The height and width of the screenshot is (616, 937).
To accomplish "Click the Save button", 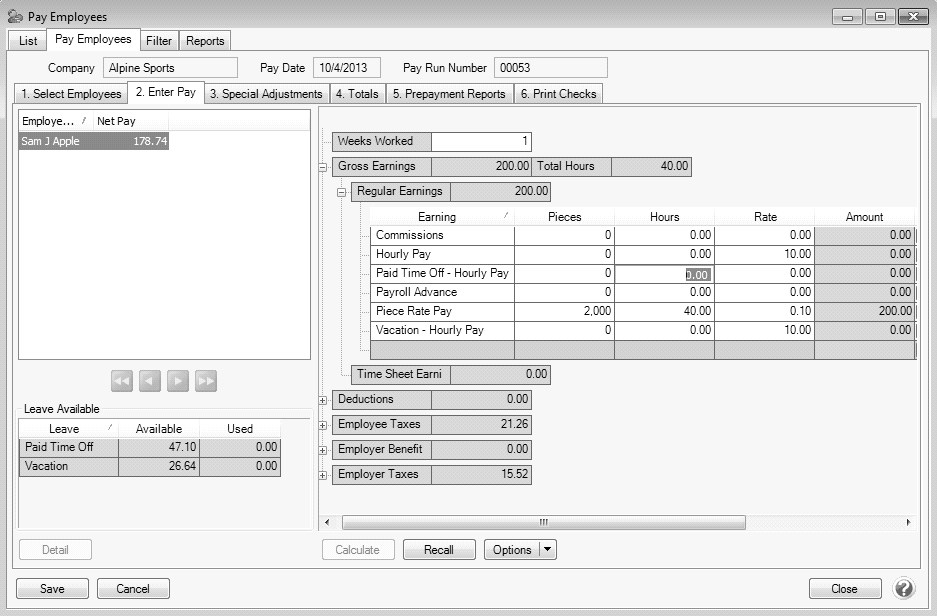I will tap(52, 589).
